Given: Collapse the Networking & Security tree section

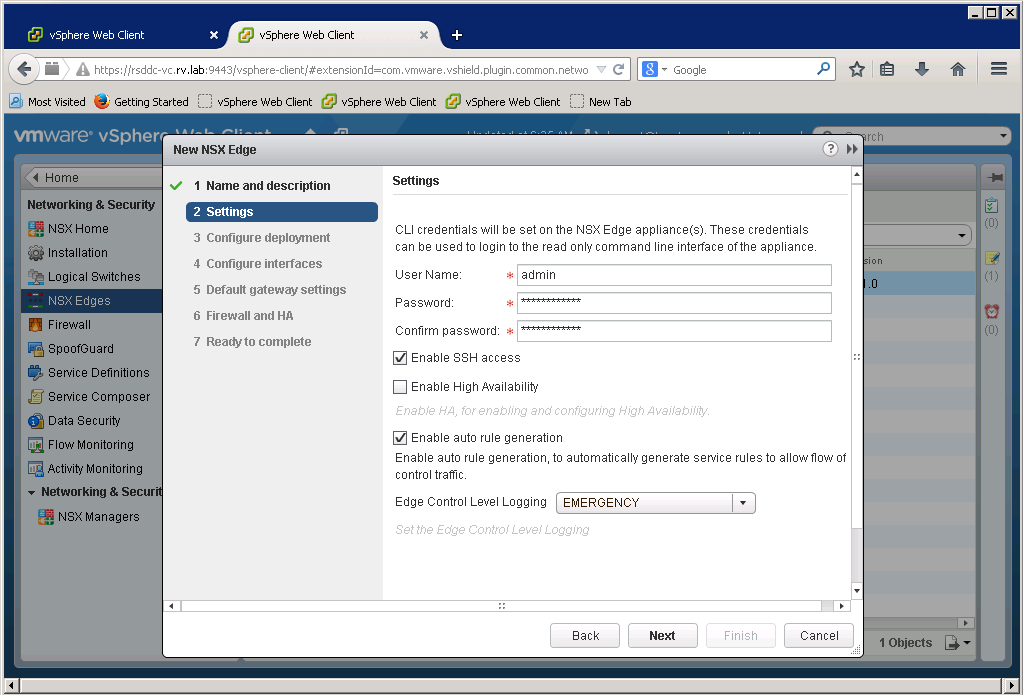Looking at the screenshot, I should [x=32, y=492].
